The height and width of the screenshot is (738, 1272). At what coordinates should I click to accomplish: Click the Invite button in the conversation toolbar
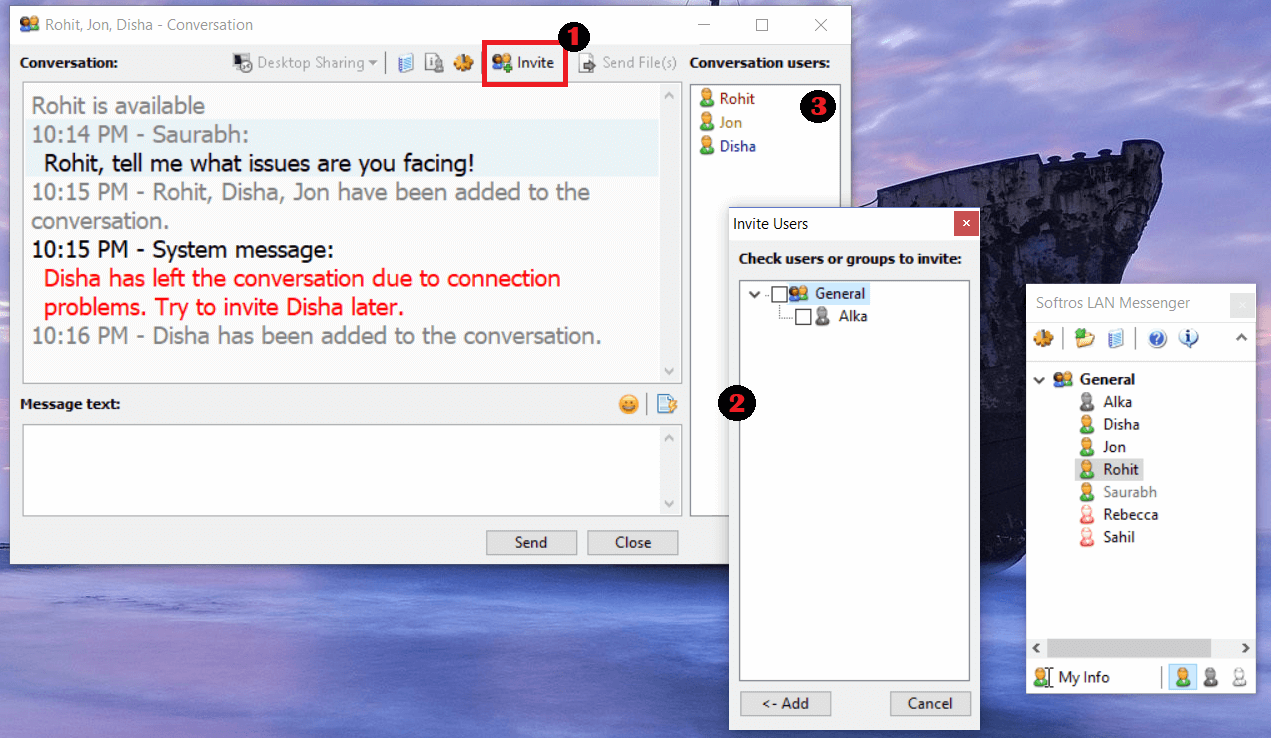523,63
